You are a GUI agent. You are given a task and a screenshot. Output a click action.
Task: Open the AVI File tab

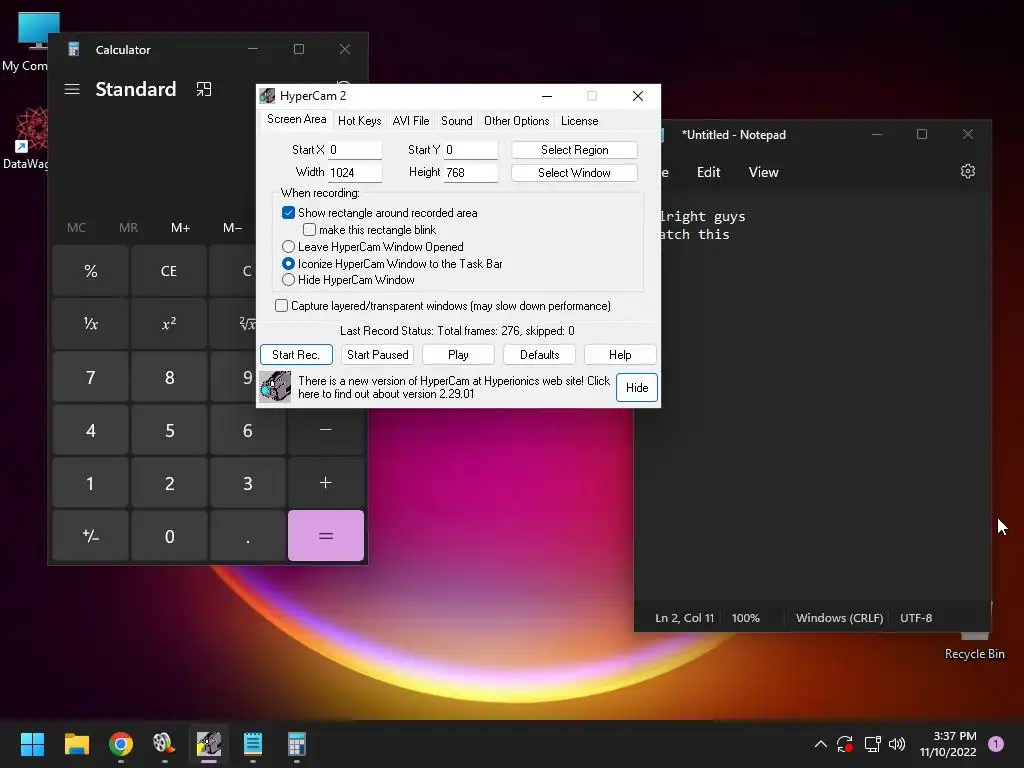click(x=411, y=121)
